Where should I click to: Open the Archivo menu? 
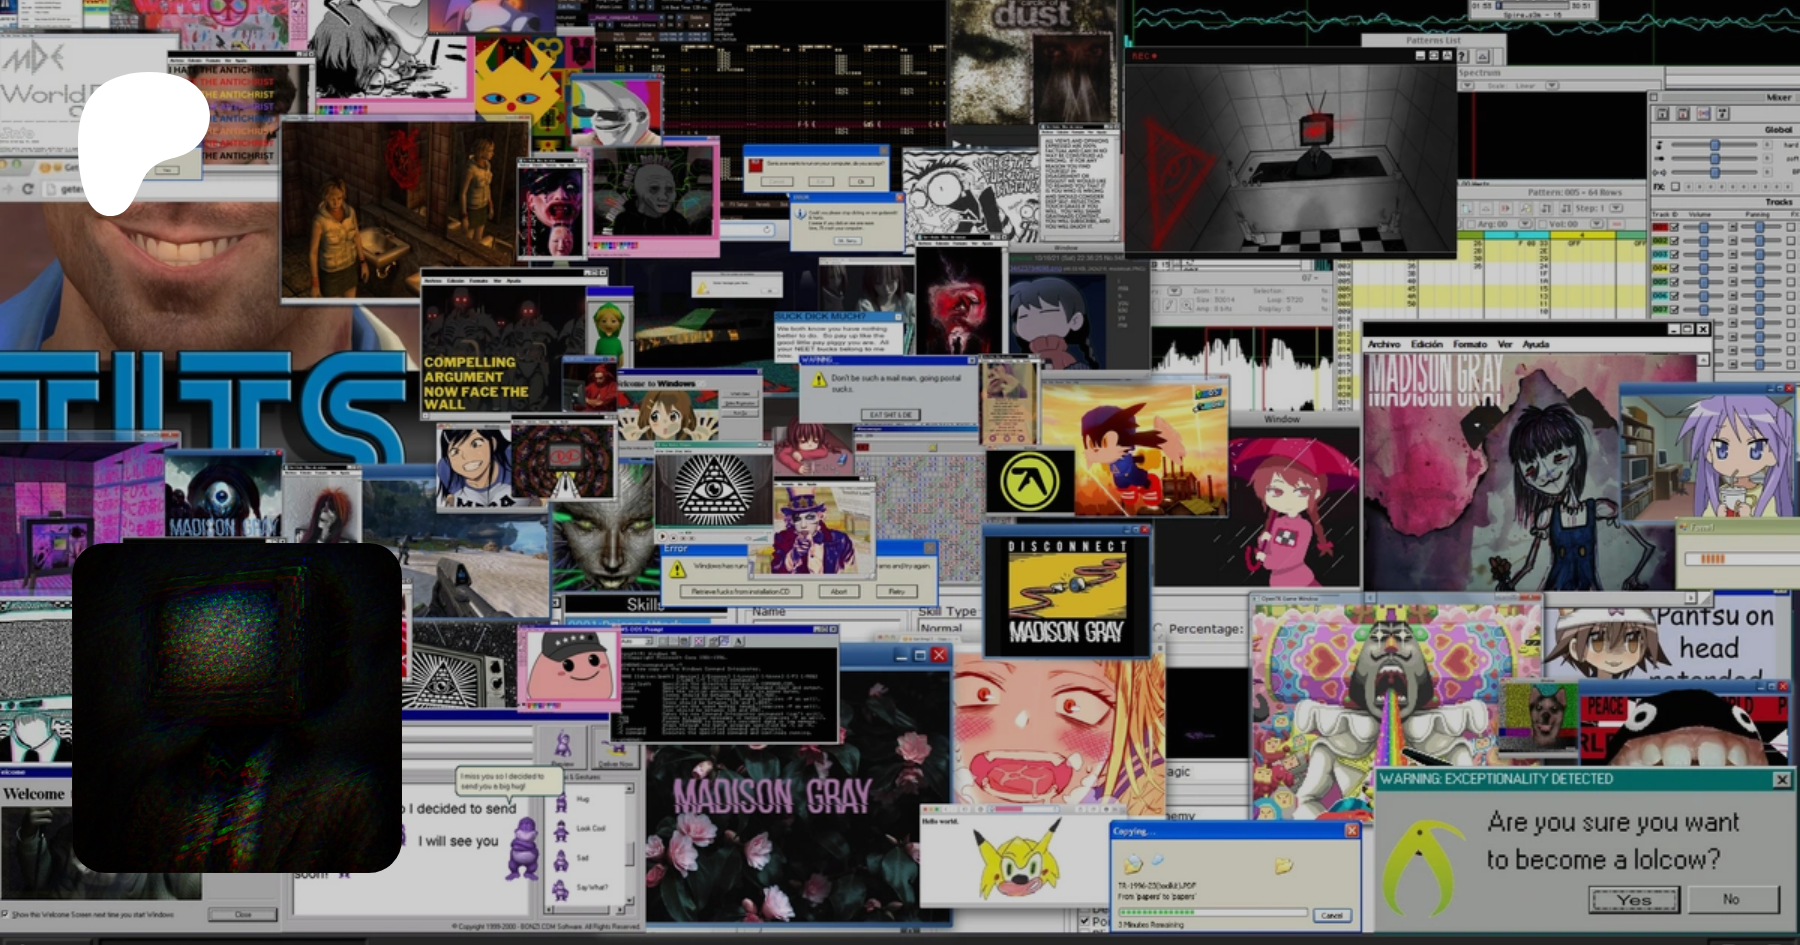(x=1384, y=344)
